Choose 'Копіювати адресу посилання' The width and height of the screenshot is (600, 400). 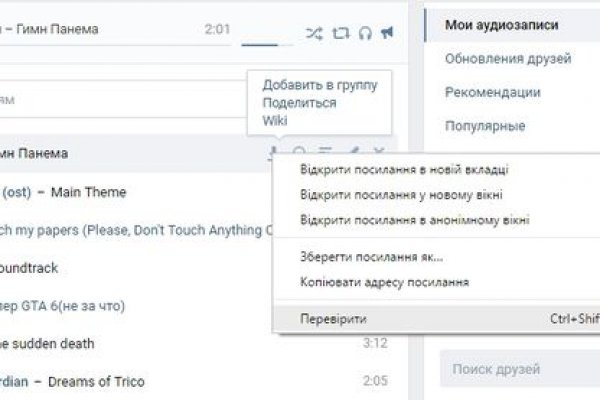(384, 282)
